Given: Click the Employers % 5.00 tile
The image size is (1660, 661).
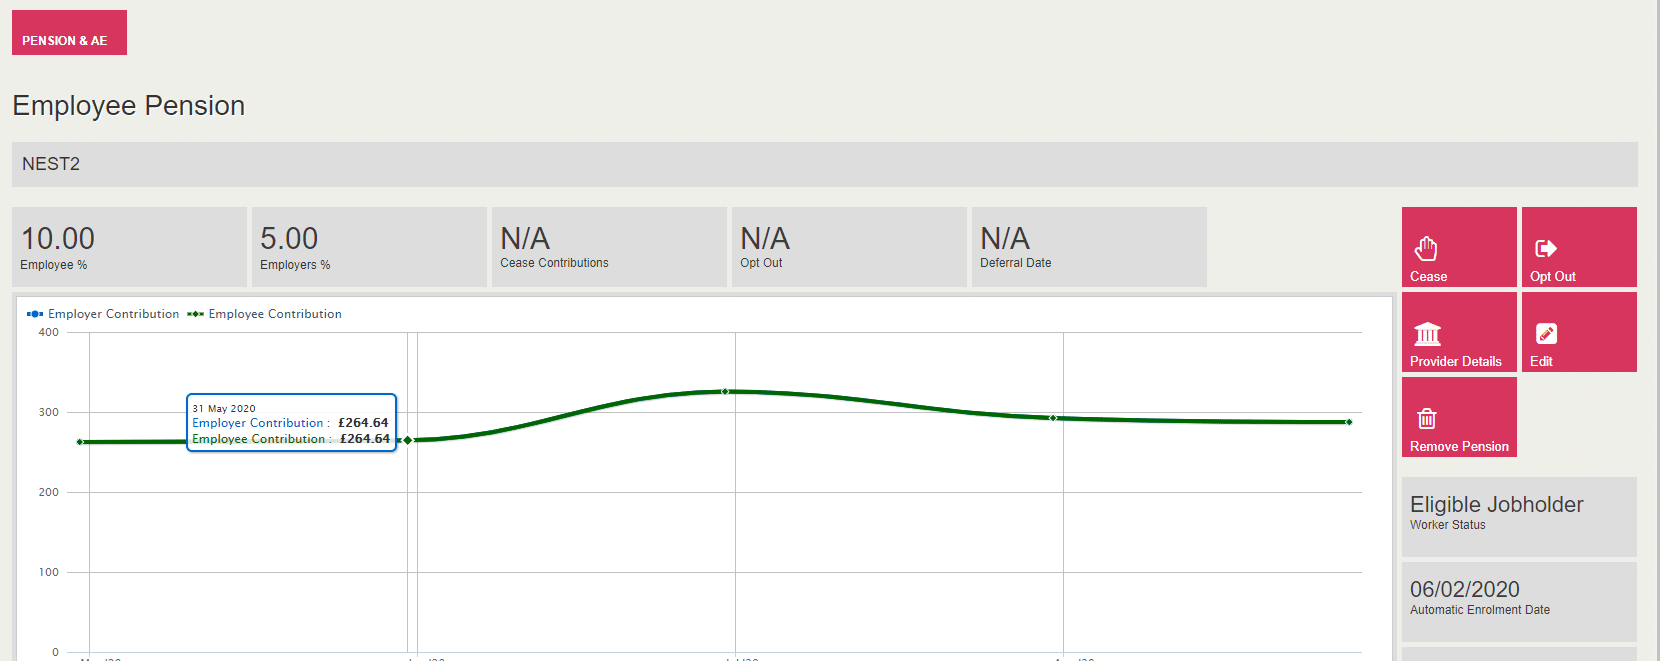Looking at the screenshot, I should pyautogui.click(x=369, y=247).
